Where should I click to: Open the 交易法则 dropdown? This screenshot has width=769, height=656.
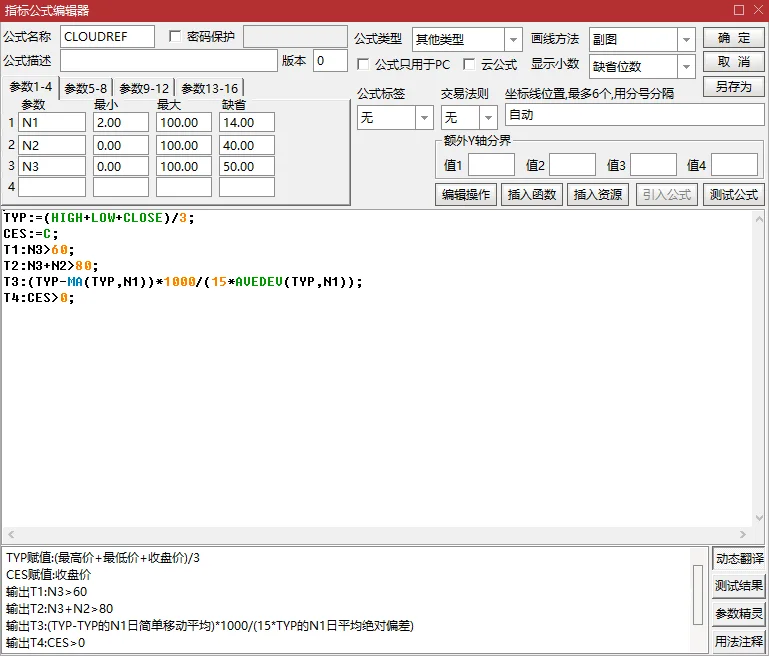click(x=488, y=118)
